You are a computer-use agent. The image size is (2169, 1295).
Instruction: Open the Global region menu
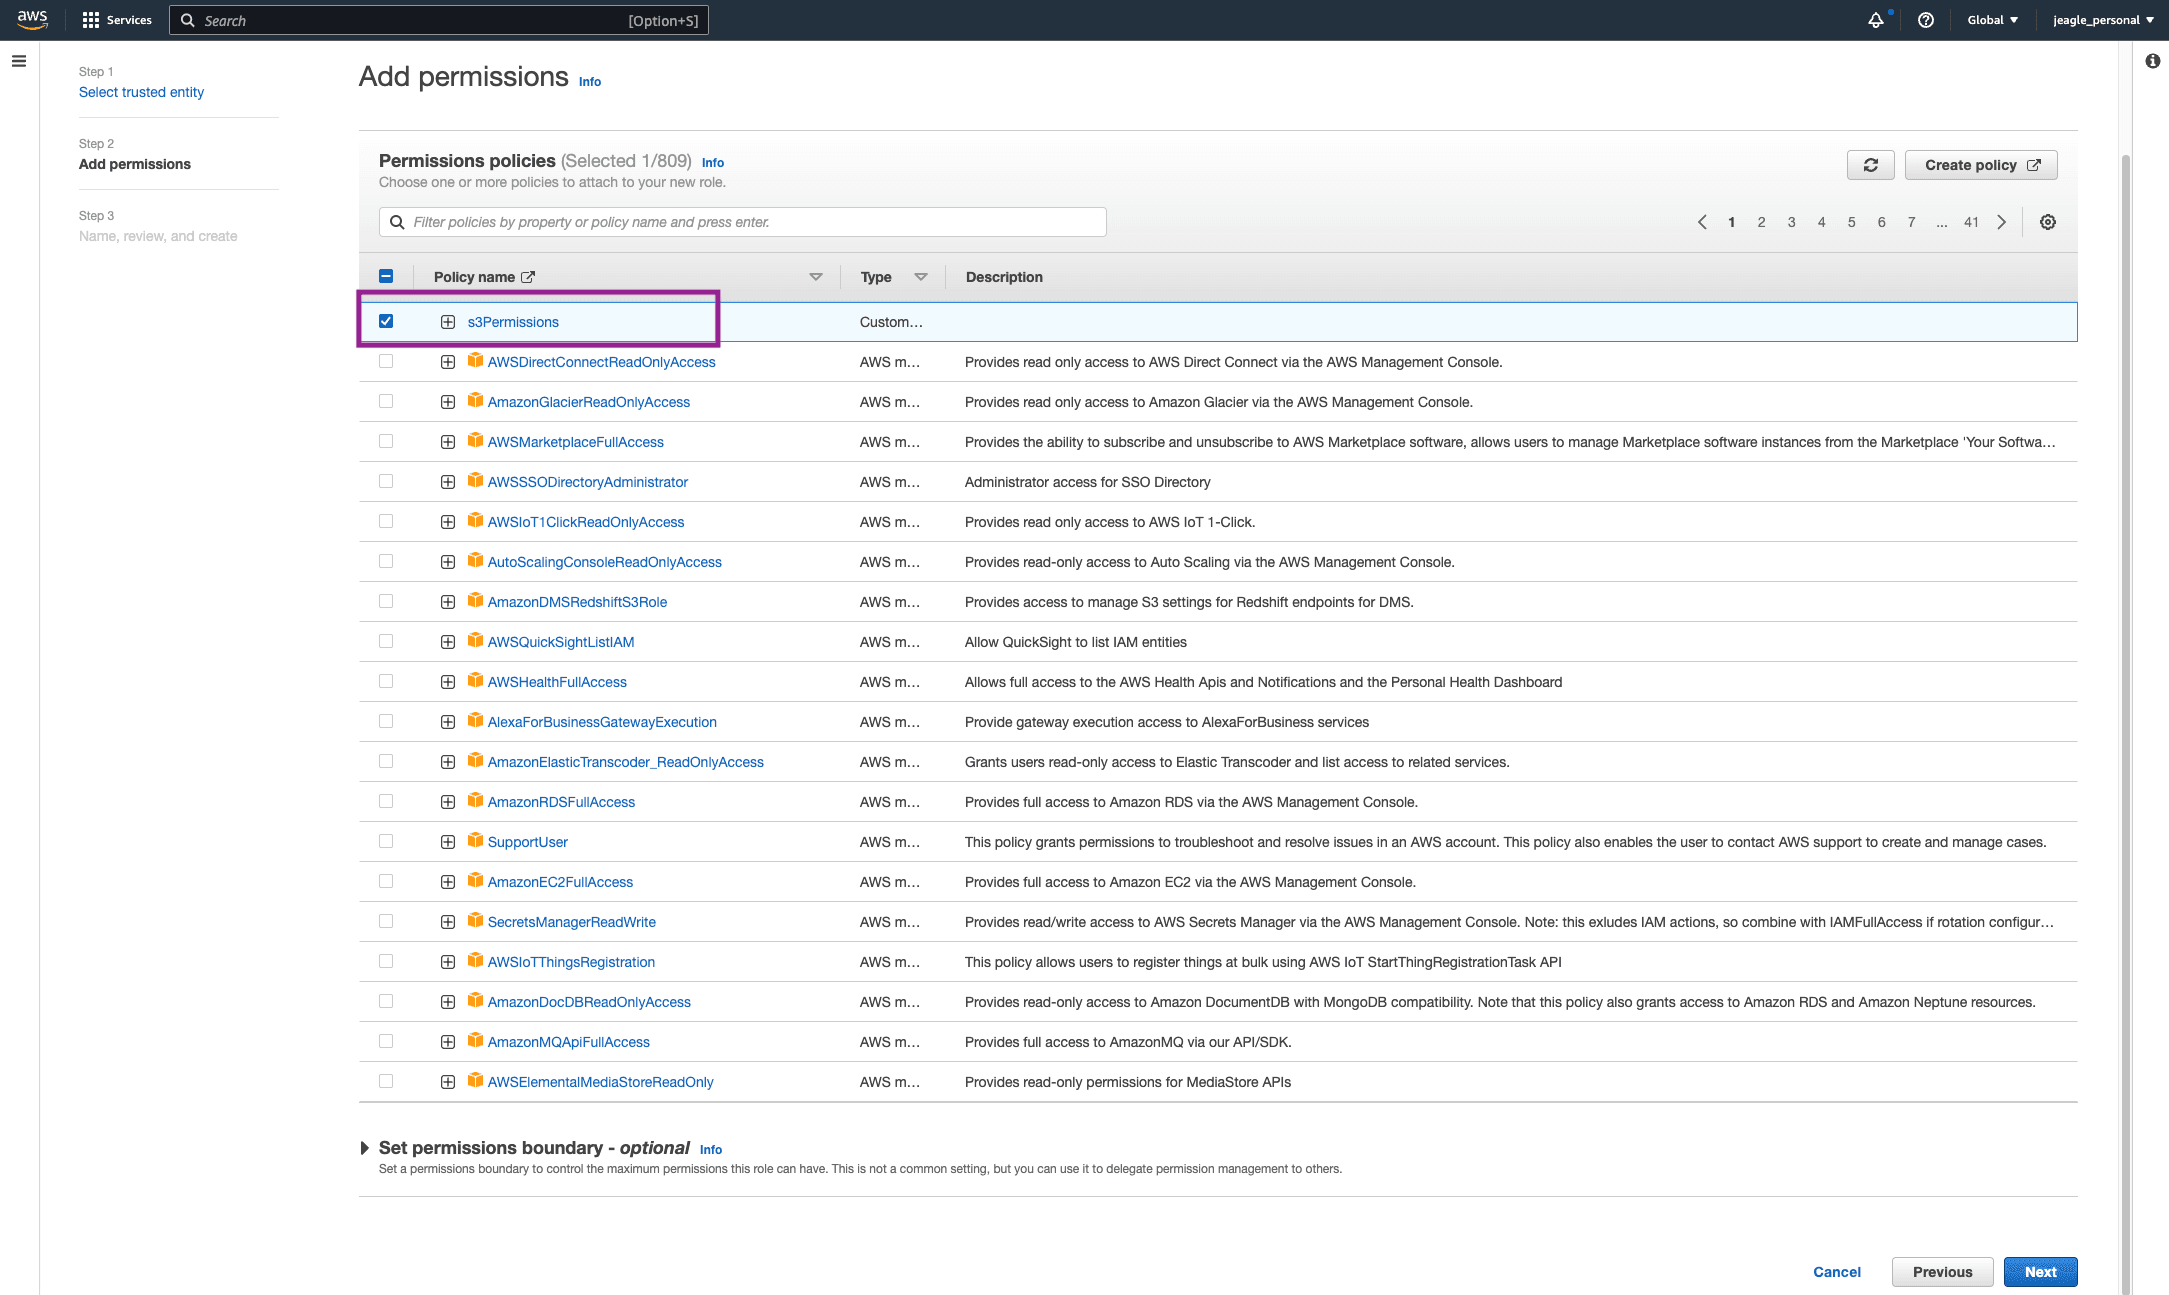(1992, 20)
